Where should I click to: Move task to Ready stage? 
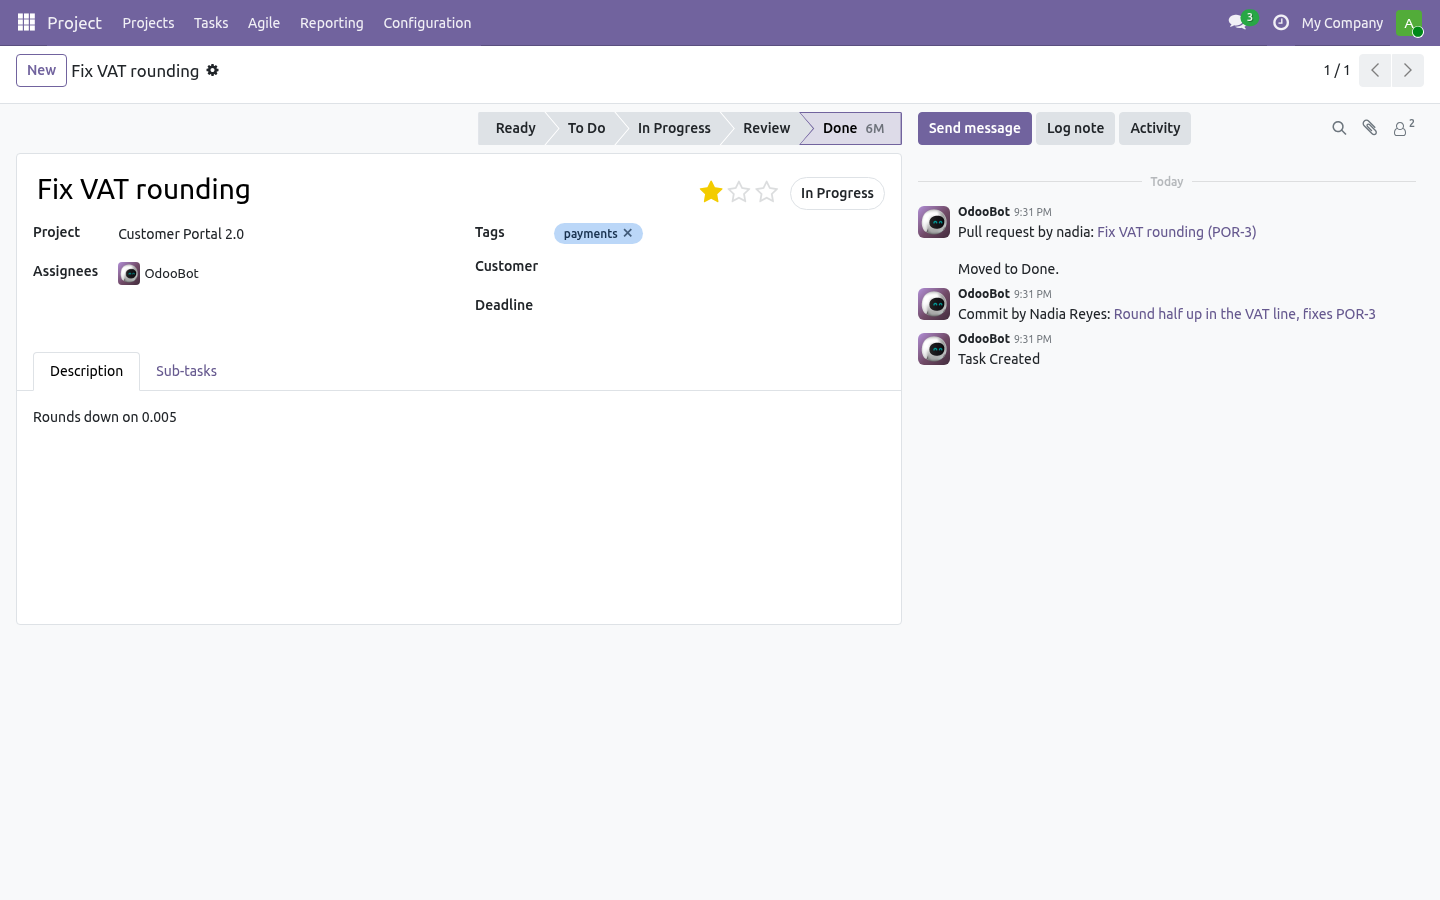tap(515, 128)
